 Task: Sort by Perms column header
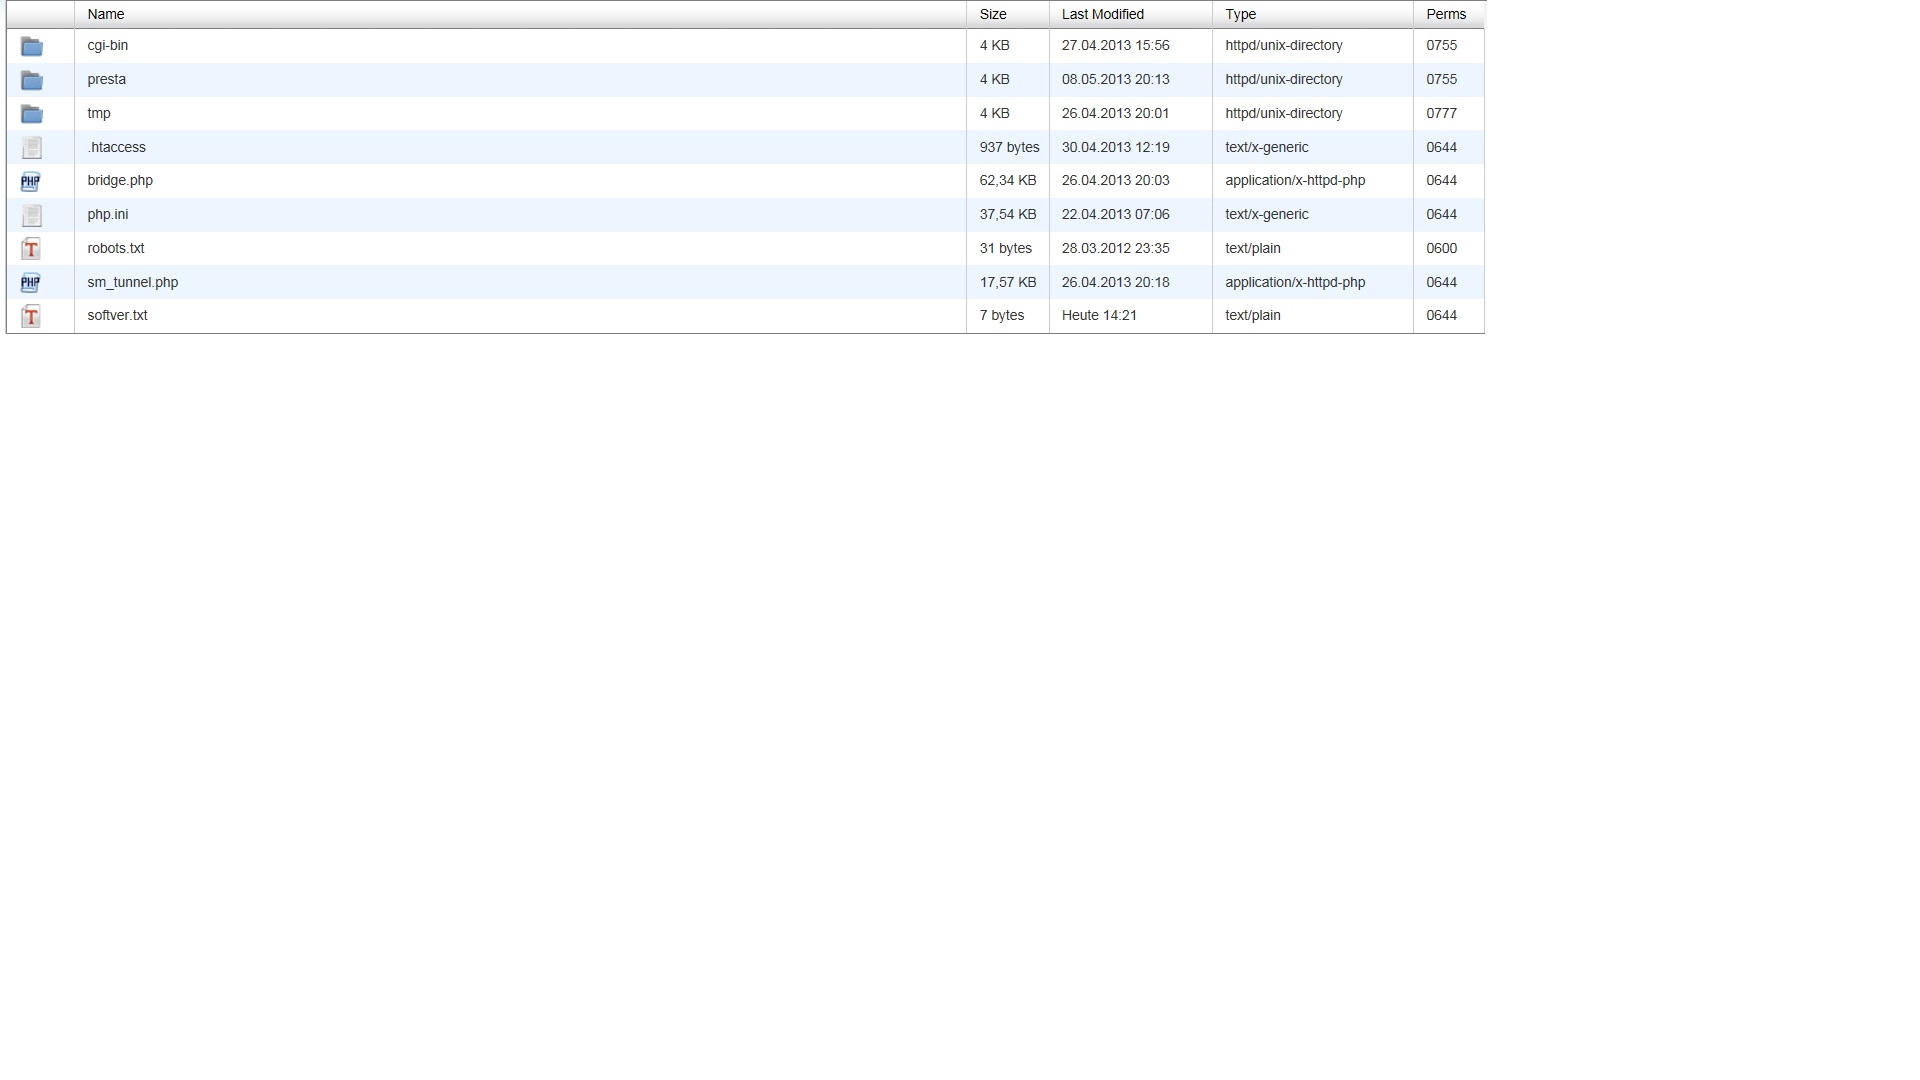point(1446,14)
